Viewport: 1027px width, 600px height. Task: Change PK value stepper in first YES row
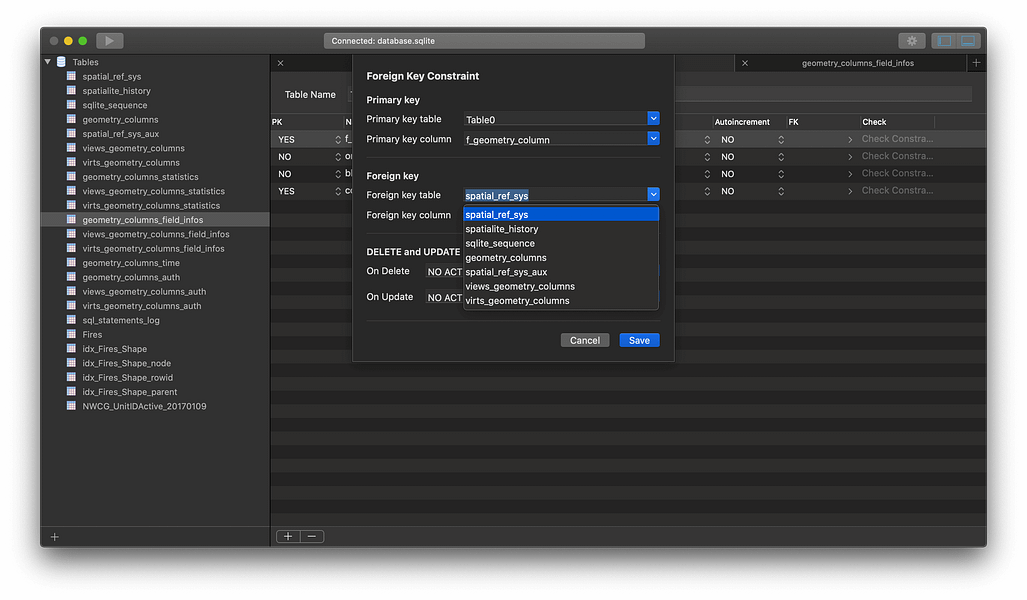tap(338, 140)
